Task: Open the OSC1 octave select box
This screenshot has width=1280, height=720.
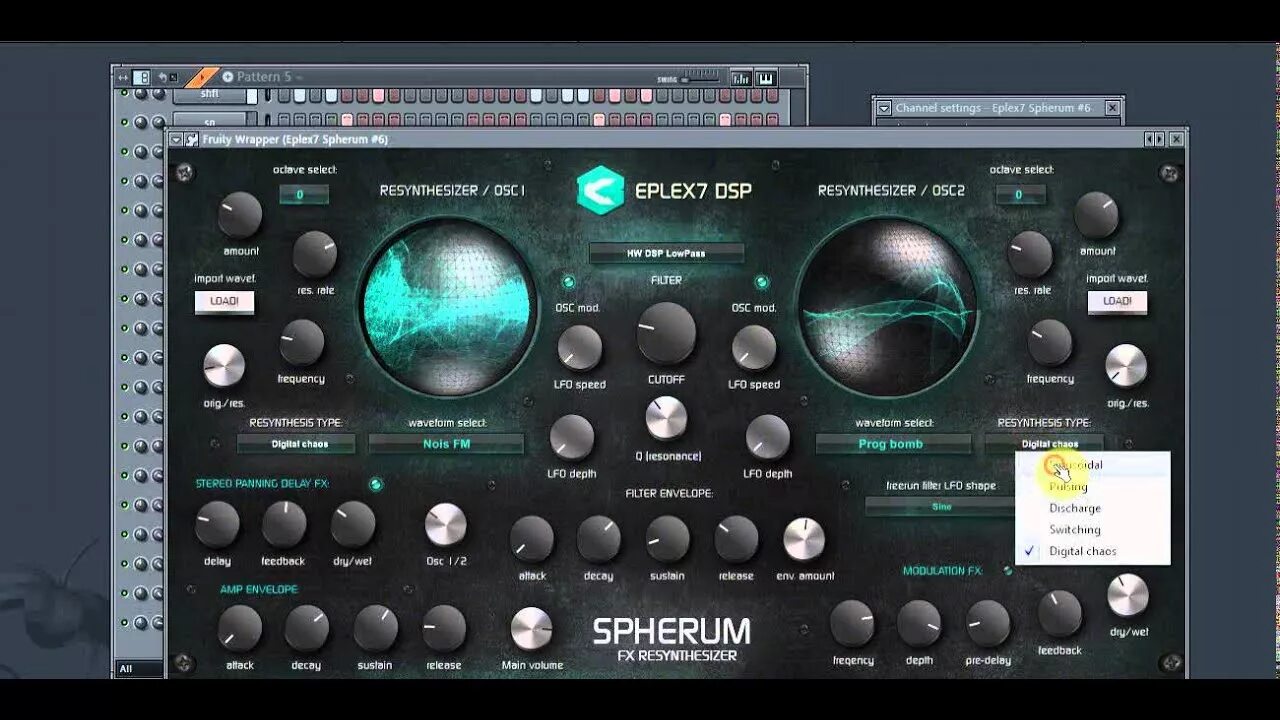Action: (304, 194)
